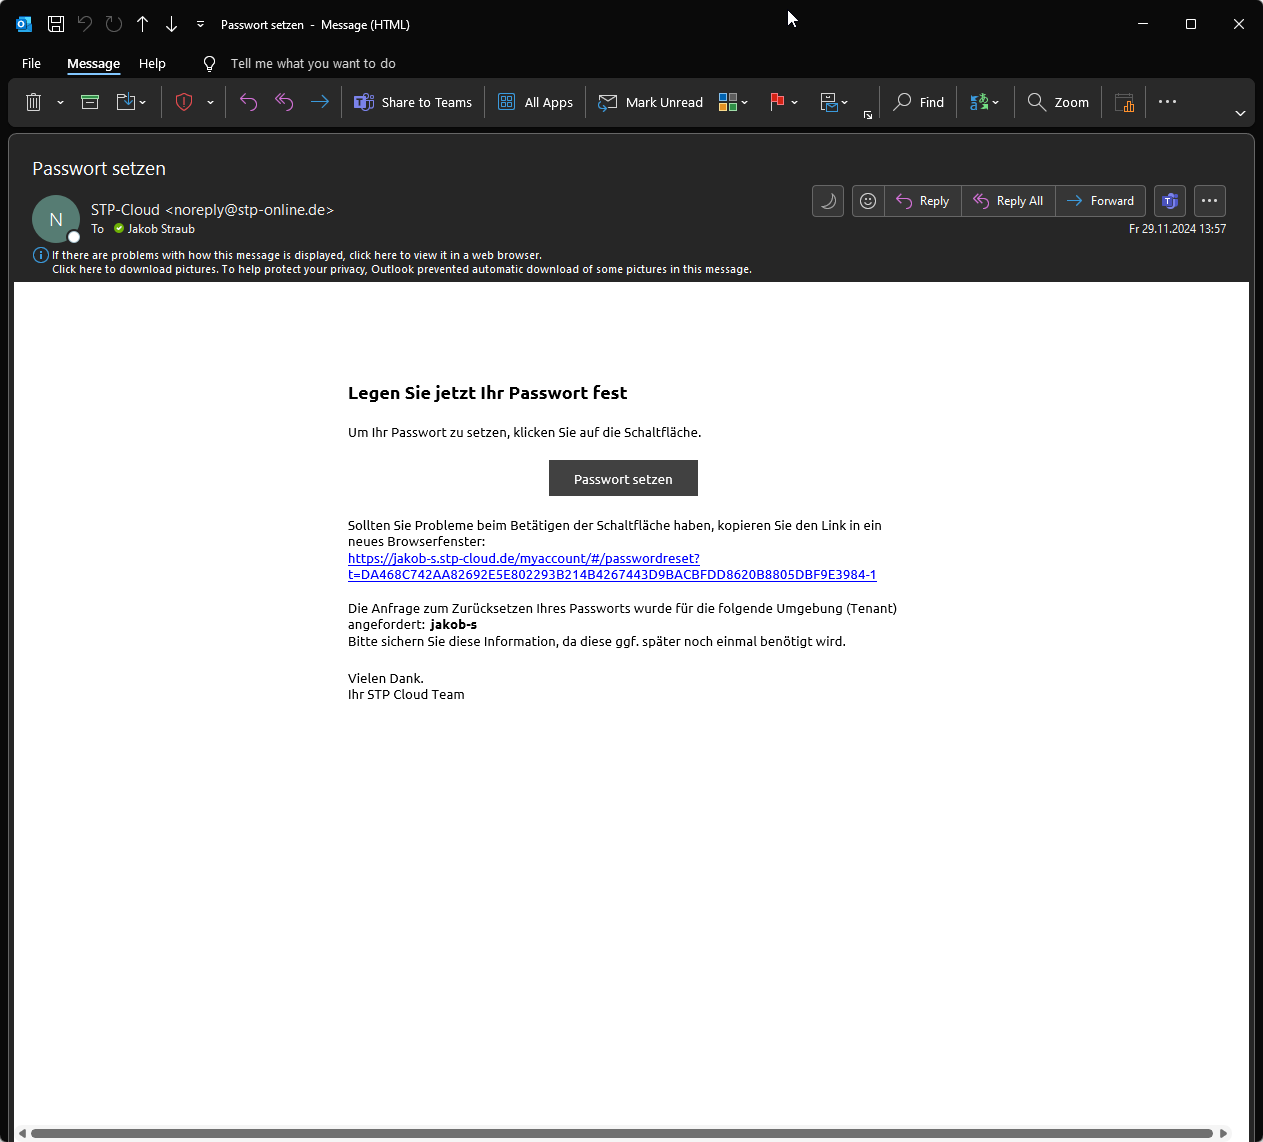Click the date Fr 29.11.2024 13:57
Screen dimensions: 1263x1142
point(1177,229)
